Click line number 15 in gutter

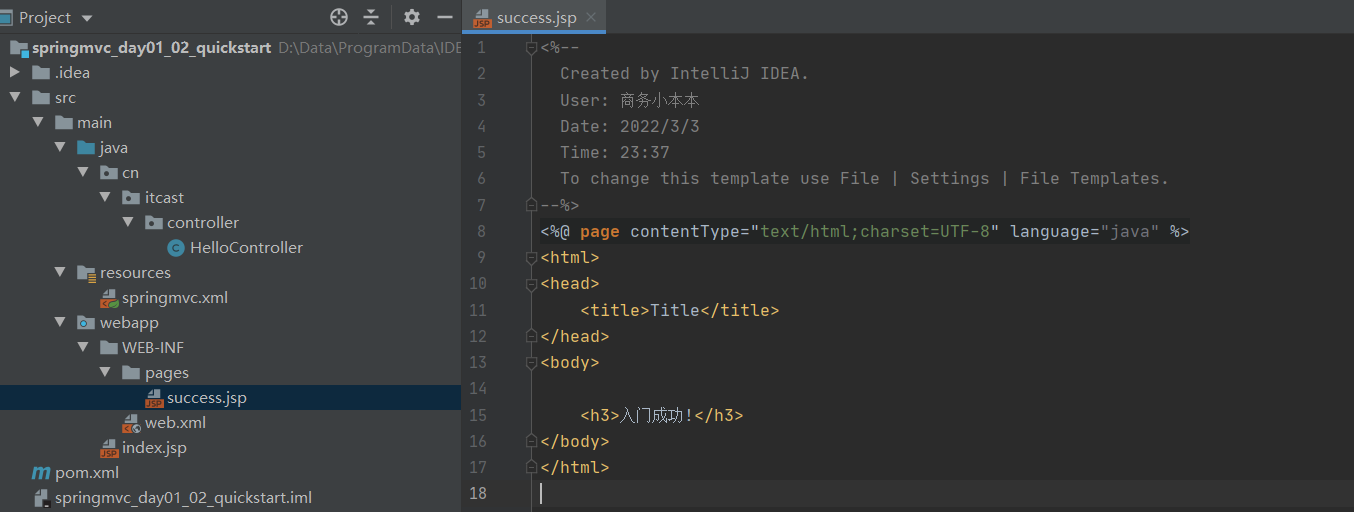click(x=476, y=415)
